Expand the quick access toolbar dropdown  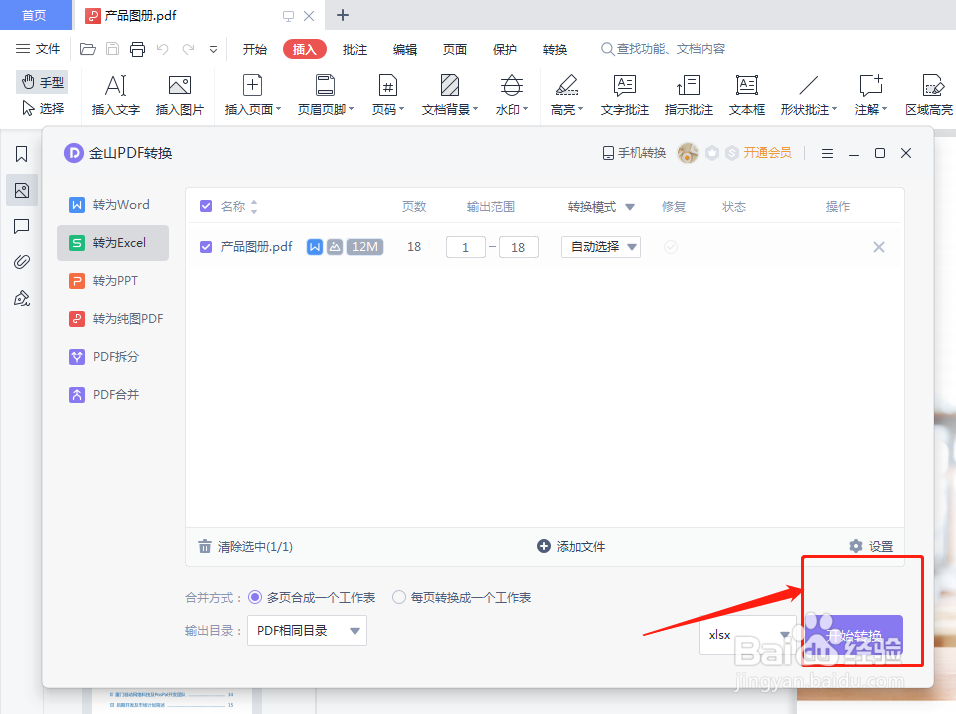click(213, 49)
